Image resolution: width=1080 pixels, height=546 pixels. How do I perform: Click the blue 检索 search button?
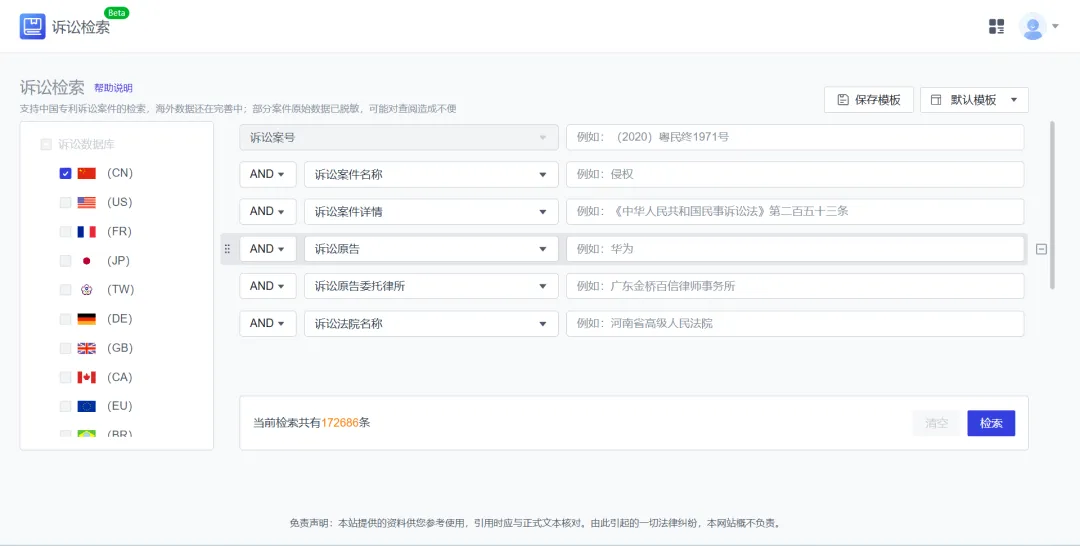pyautogui.click(x=991, y=423)
